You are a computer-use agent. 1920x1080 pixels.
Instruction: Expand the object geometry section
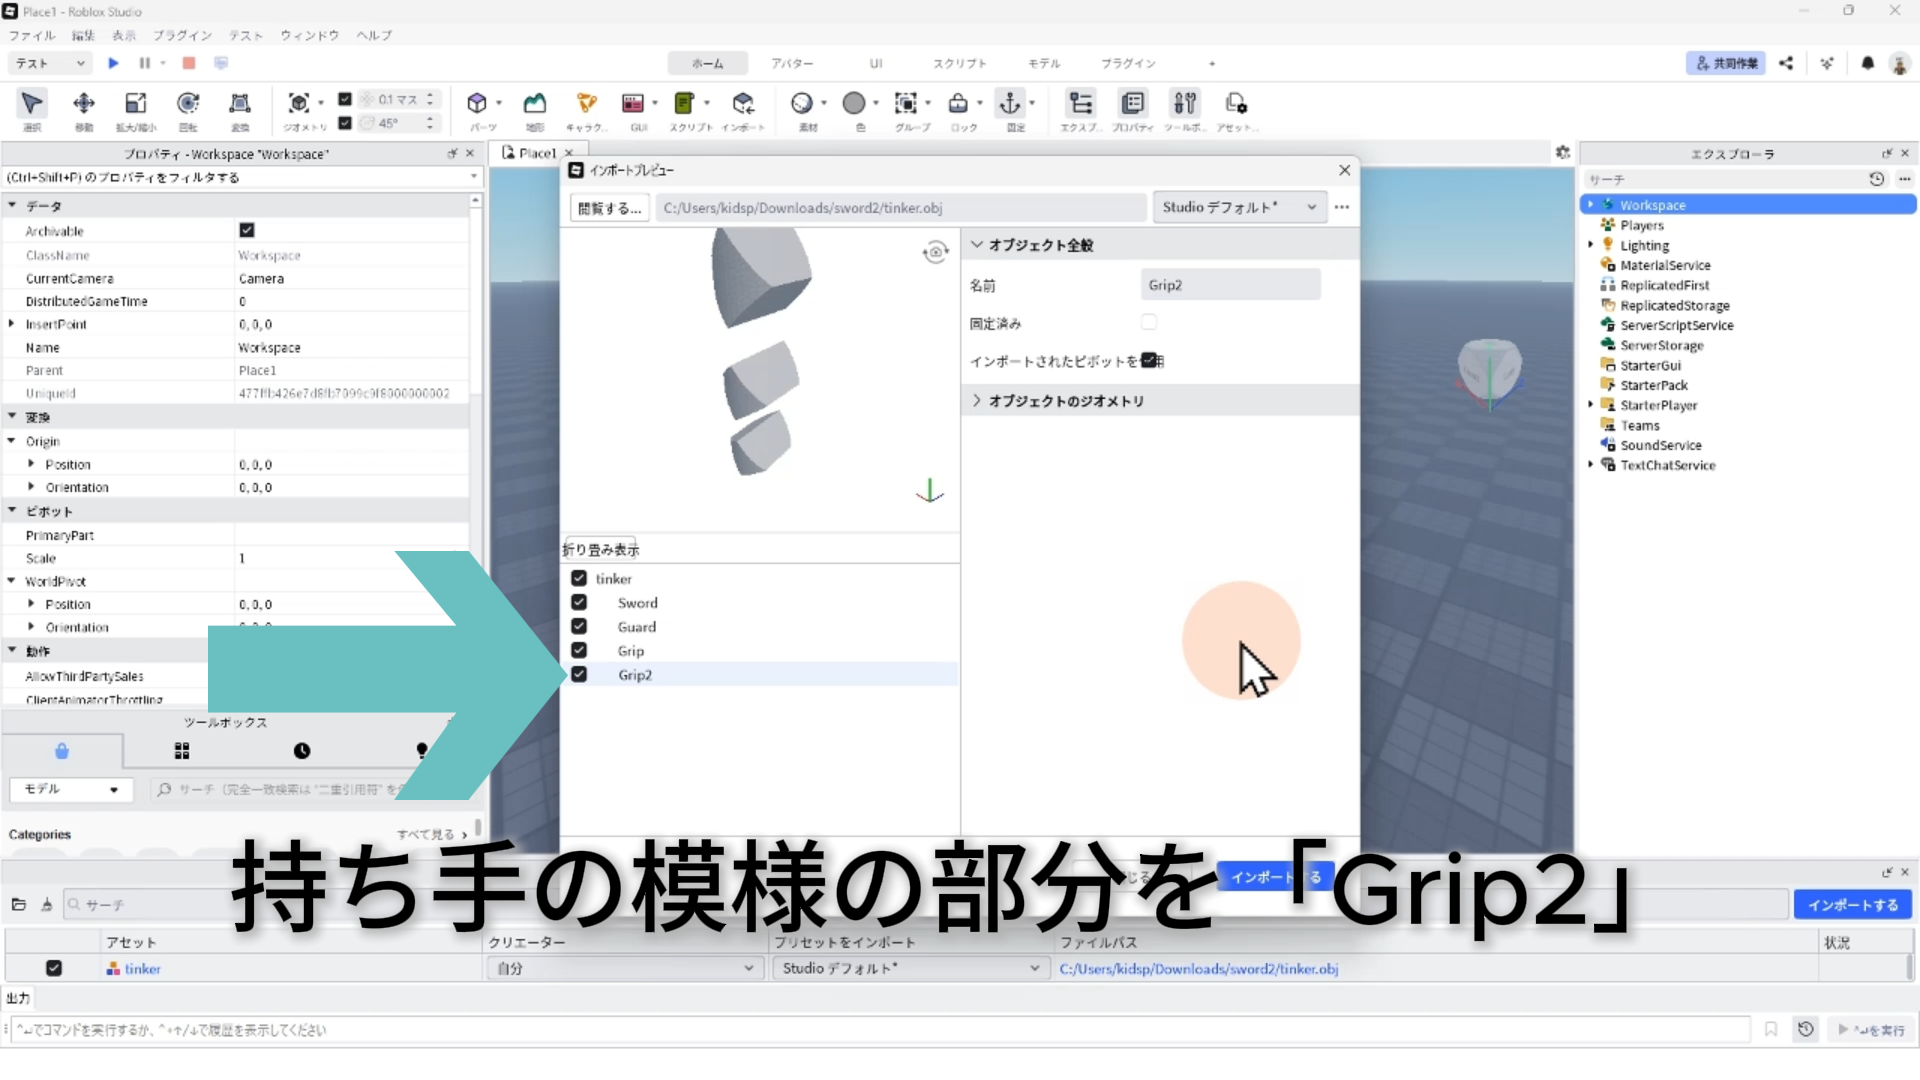coord(977,401)
